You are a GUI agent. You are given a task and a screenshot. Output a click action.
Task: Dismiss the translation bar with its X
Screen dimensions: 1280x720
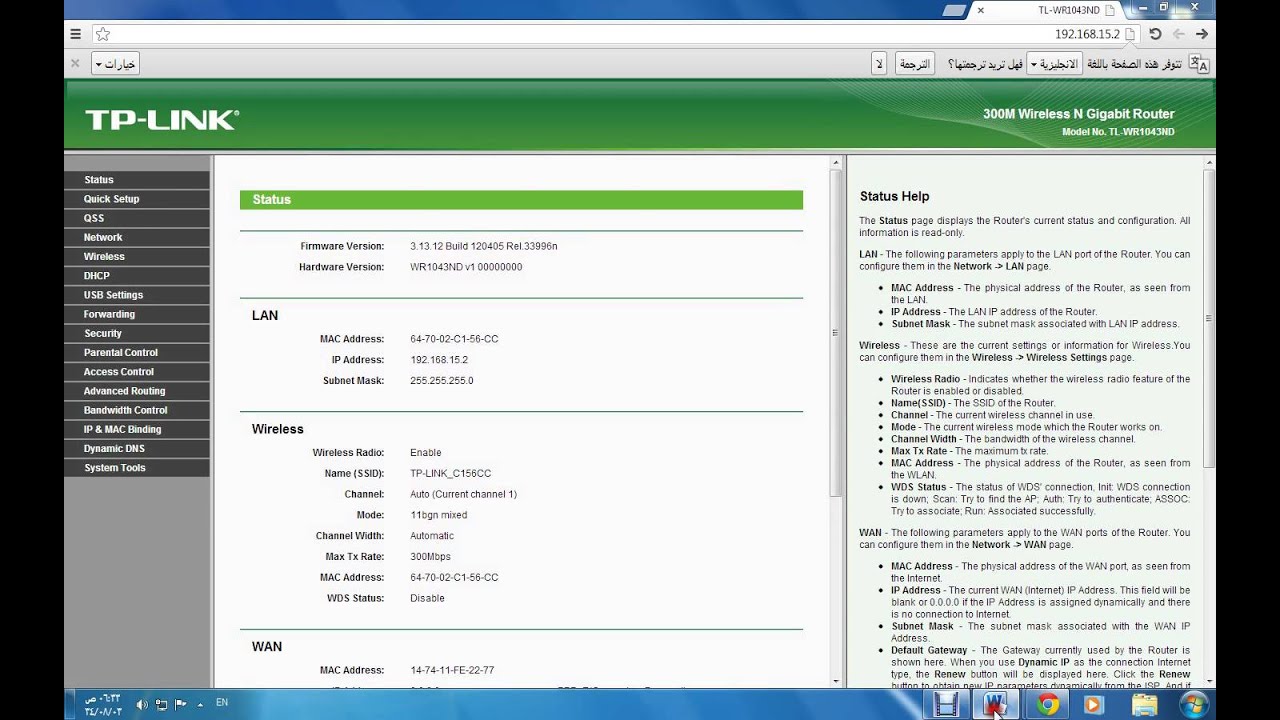pos(75,63)
